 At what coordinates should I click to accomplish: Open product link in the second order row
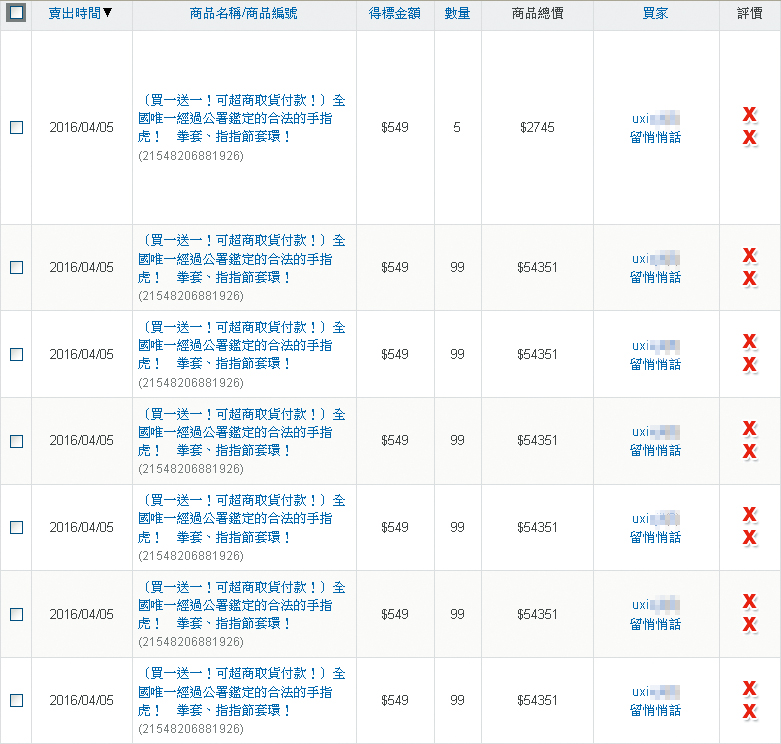tap(242, 259)
